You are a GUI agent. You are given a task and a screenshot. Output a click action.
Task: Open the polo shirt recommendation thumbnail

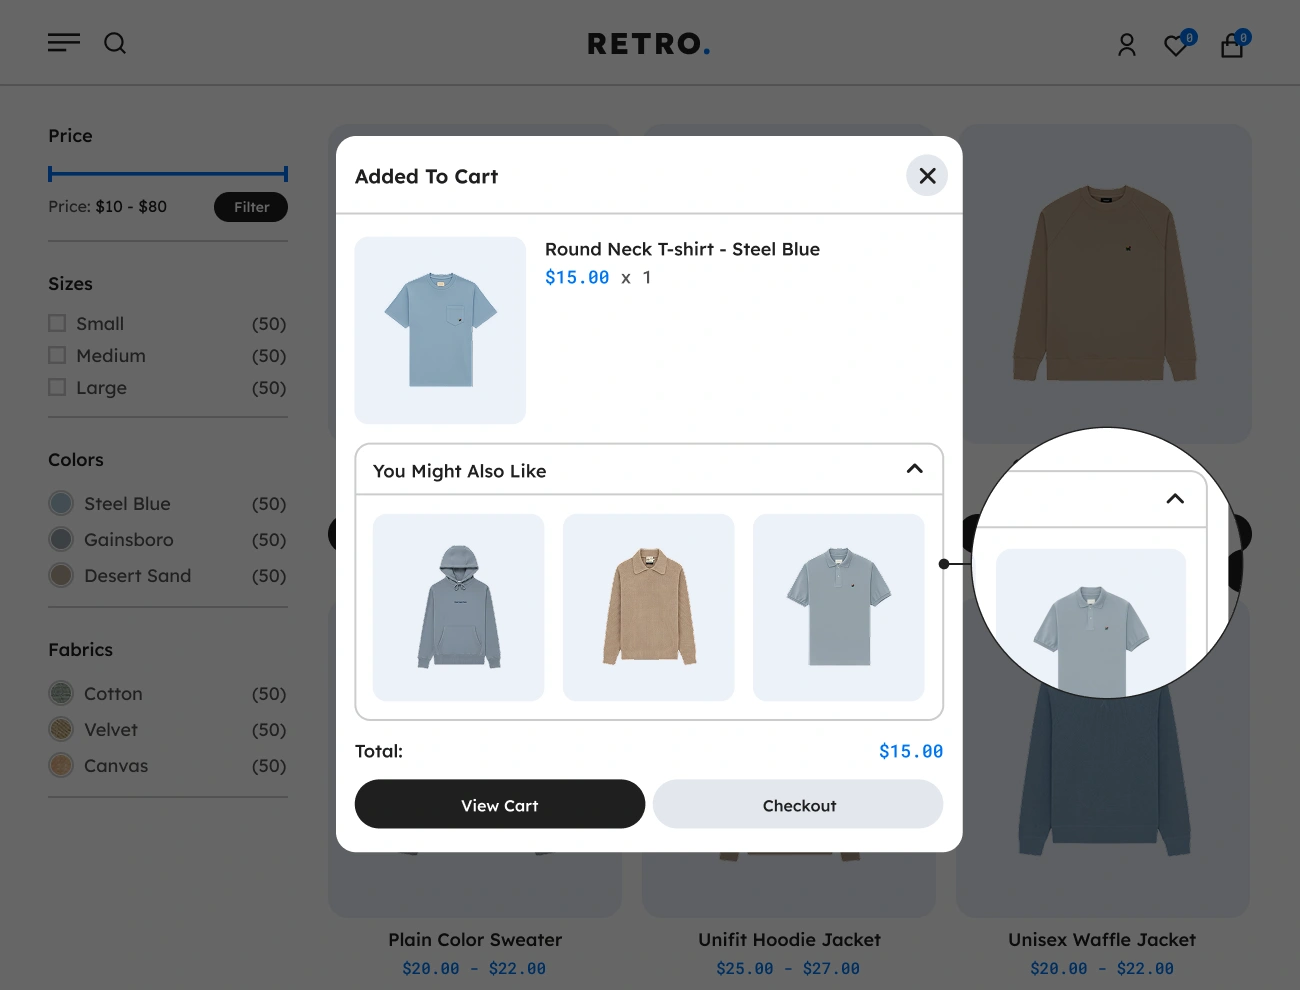pos(839,607)
